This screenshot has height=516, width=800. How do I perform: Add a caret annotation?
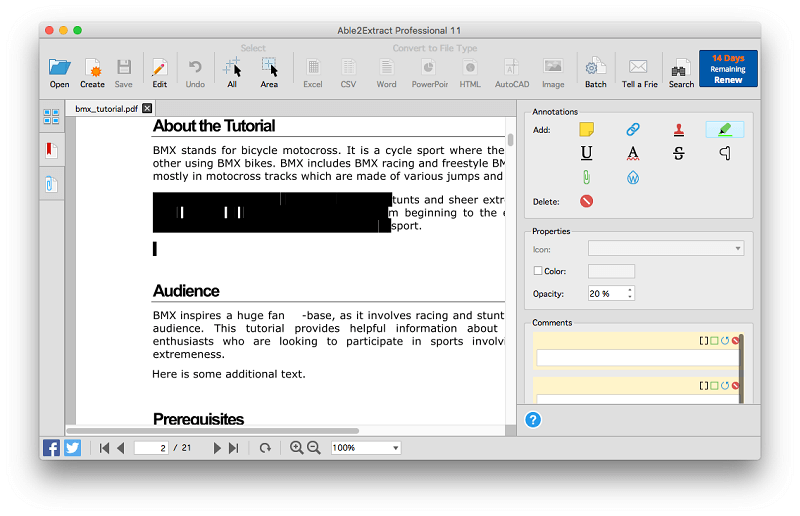pyautogui.click(x=725, y=153)
